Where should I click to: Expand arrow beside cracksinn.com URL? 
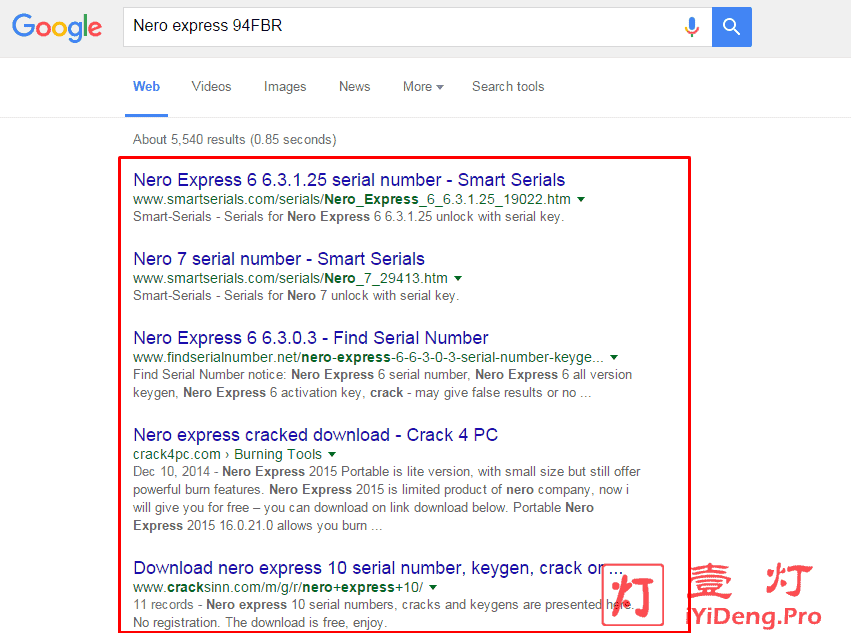click(x=433, y=587)
